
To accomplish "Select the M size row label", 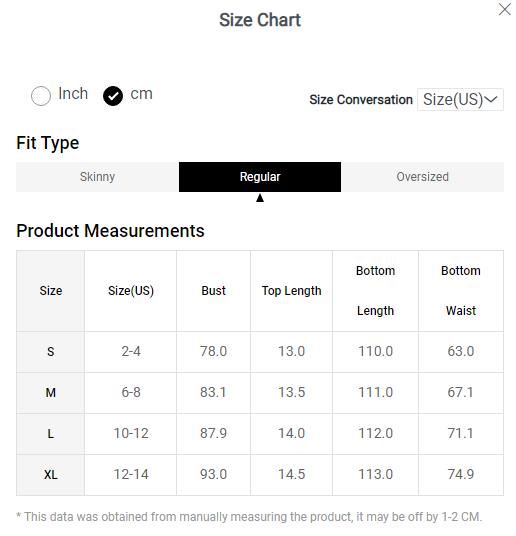I will pyautogui.click(x=51, y=393).
